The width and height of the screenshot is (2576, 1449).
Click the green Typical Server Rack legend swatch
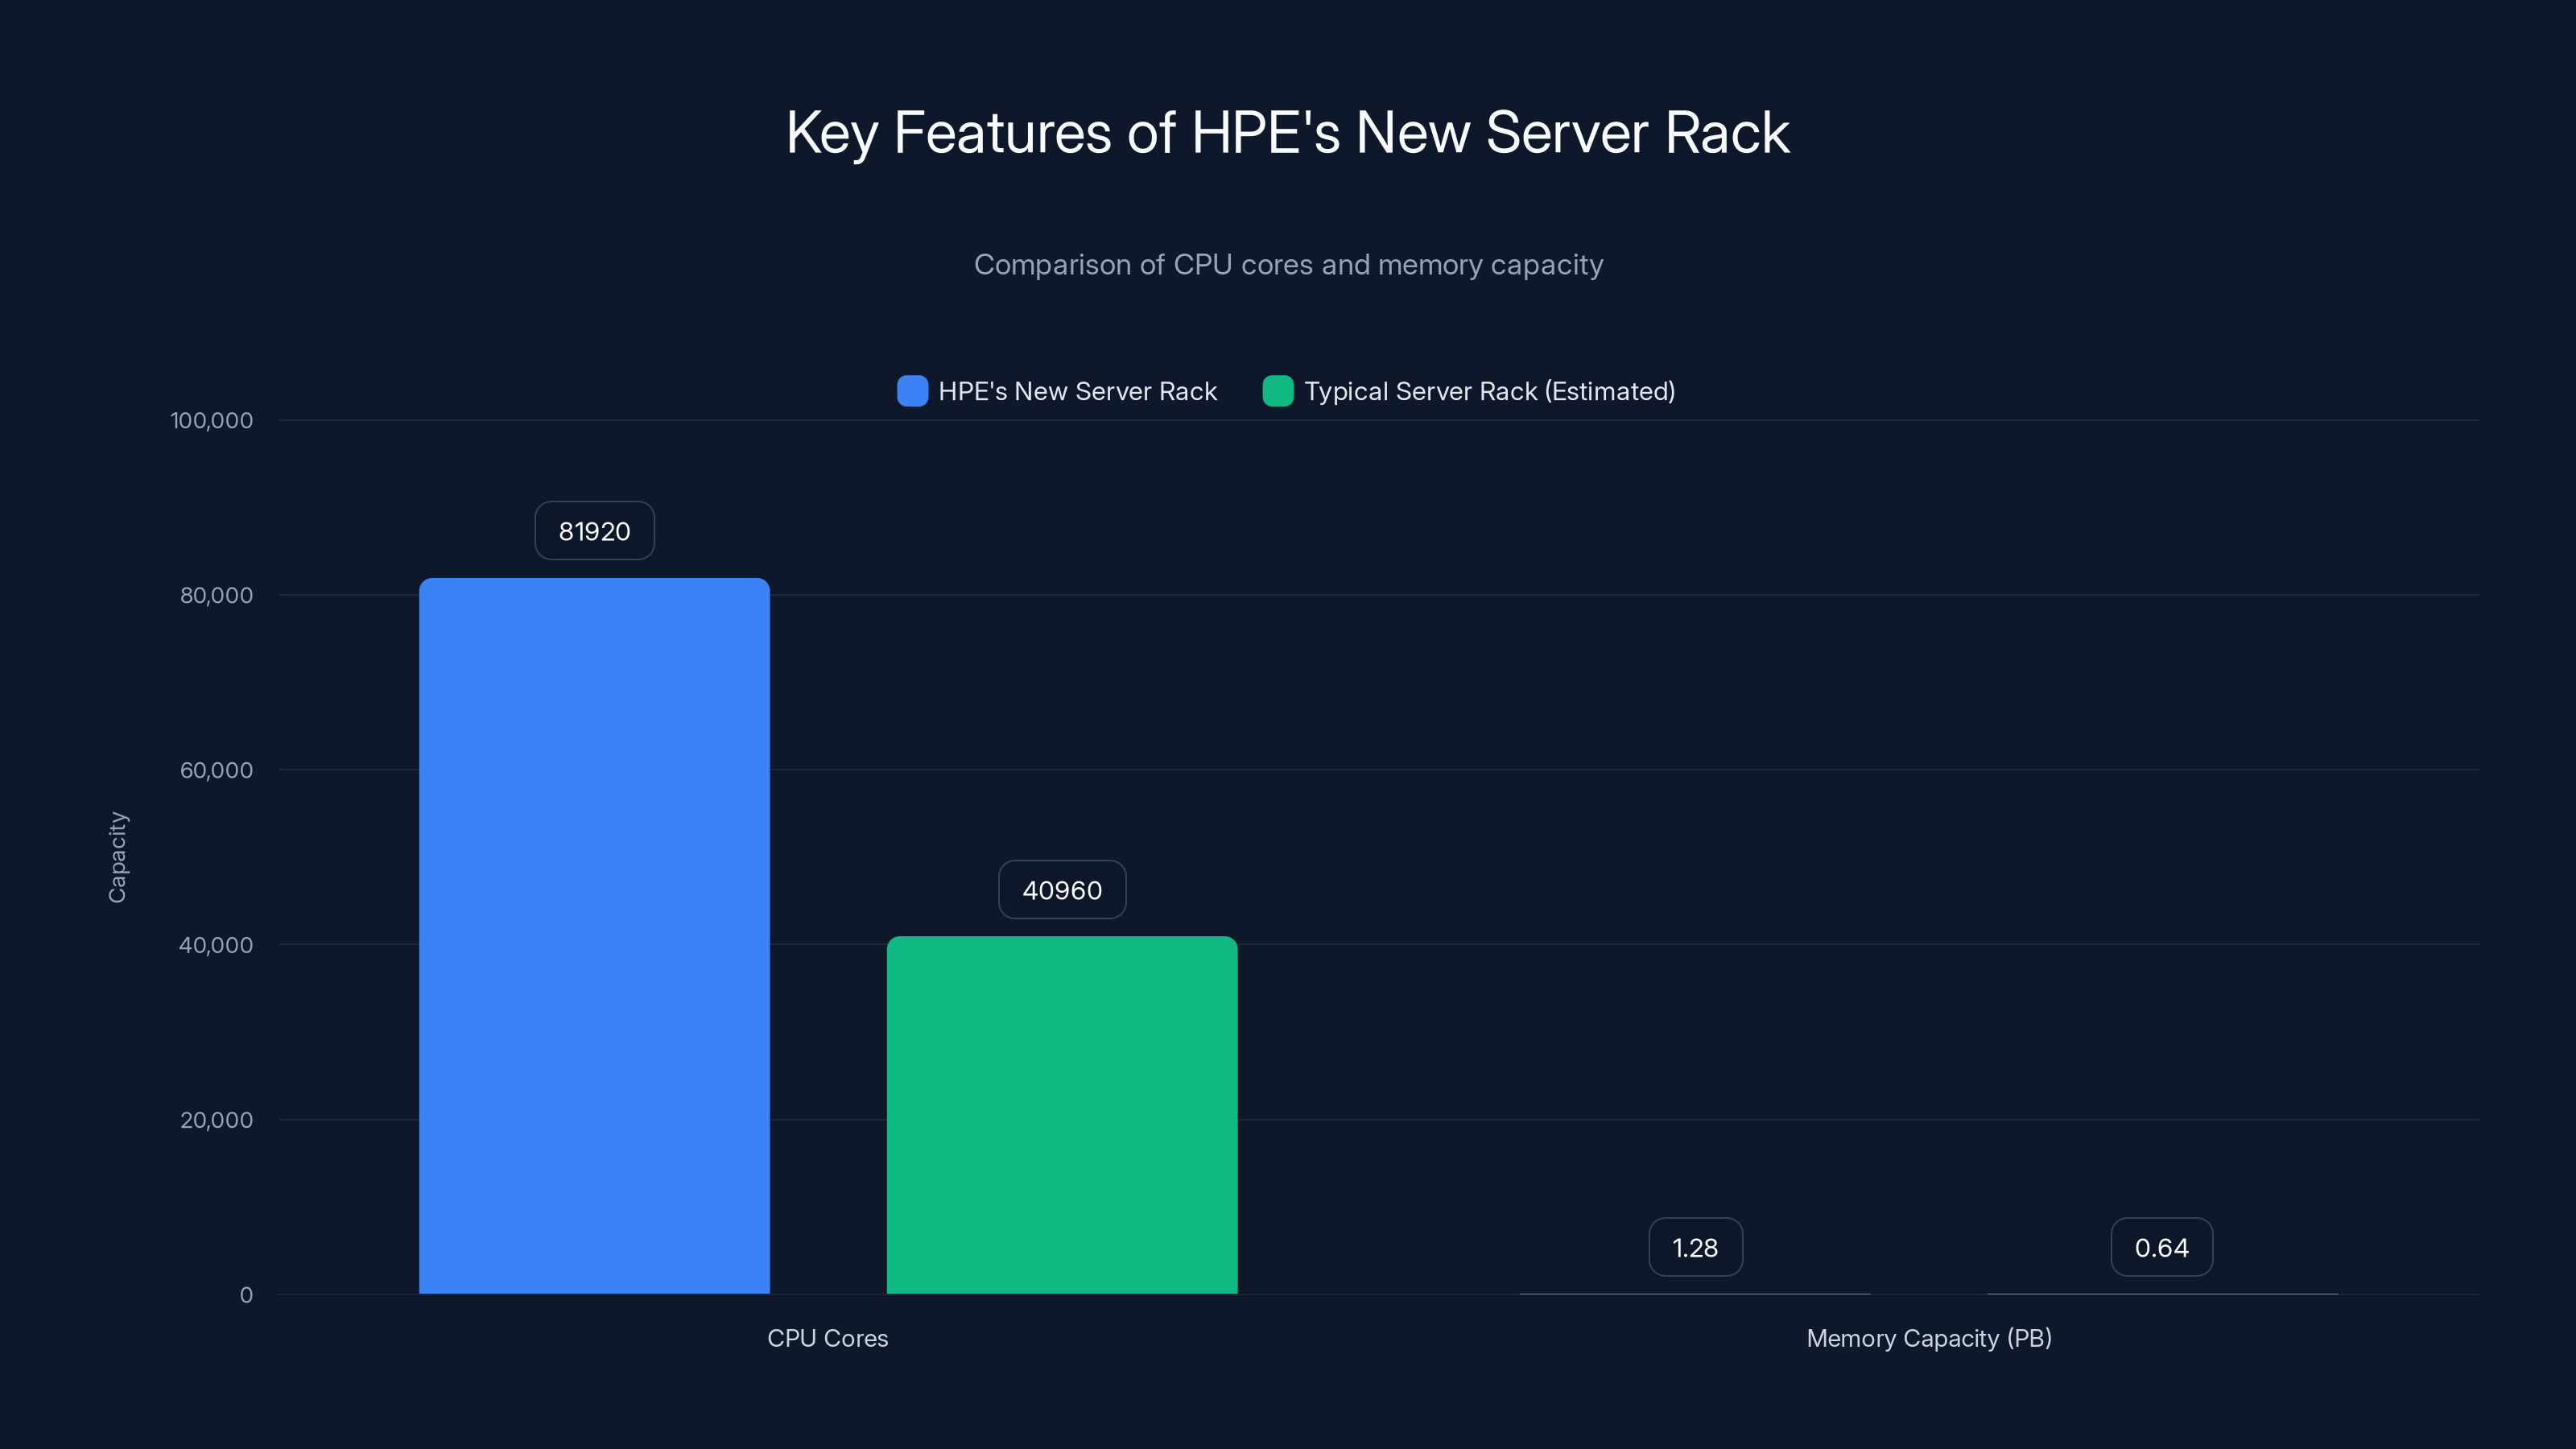(1278, 391)
